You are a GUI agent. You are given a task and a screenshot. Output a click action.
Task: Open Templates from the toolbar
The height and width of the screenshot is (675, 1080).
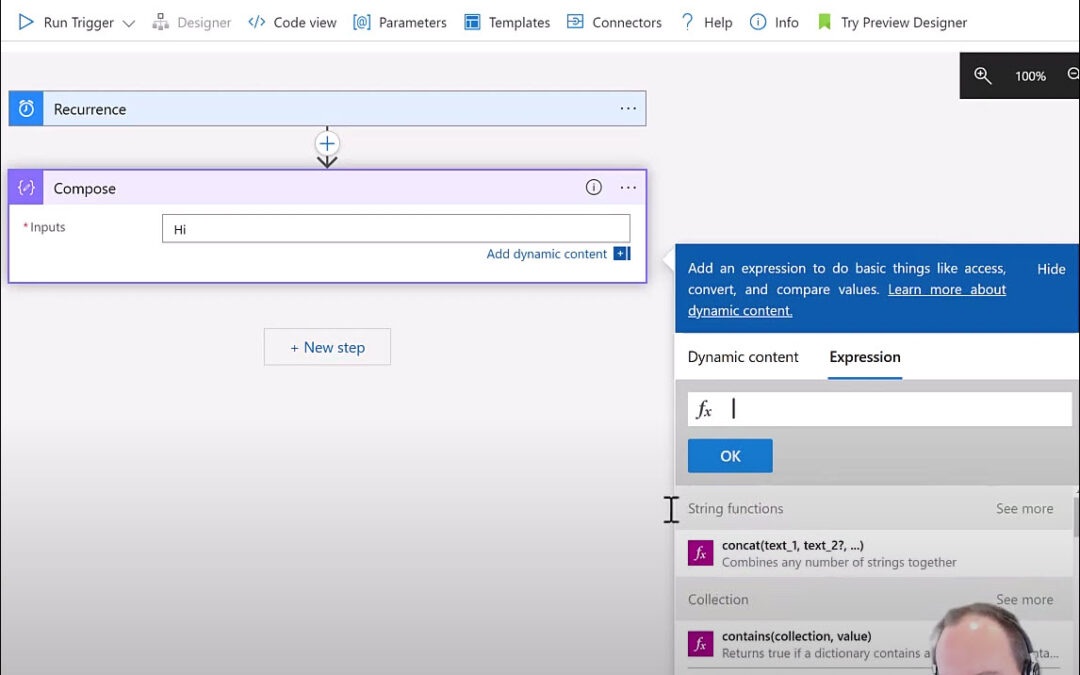coord(507,22)
